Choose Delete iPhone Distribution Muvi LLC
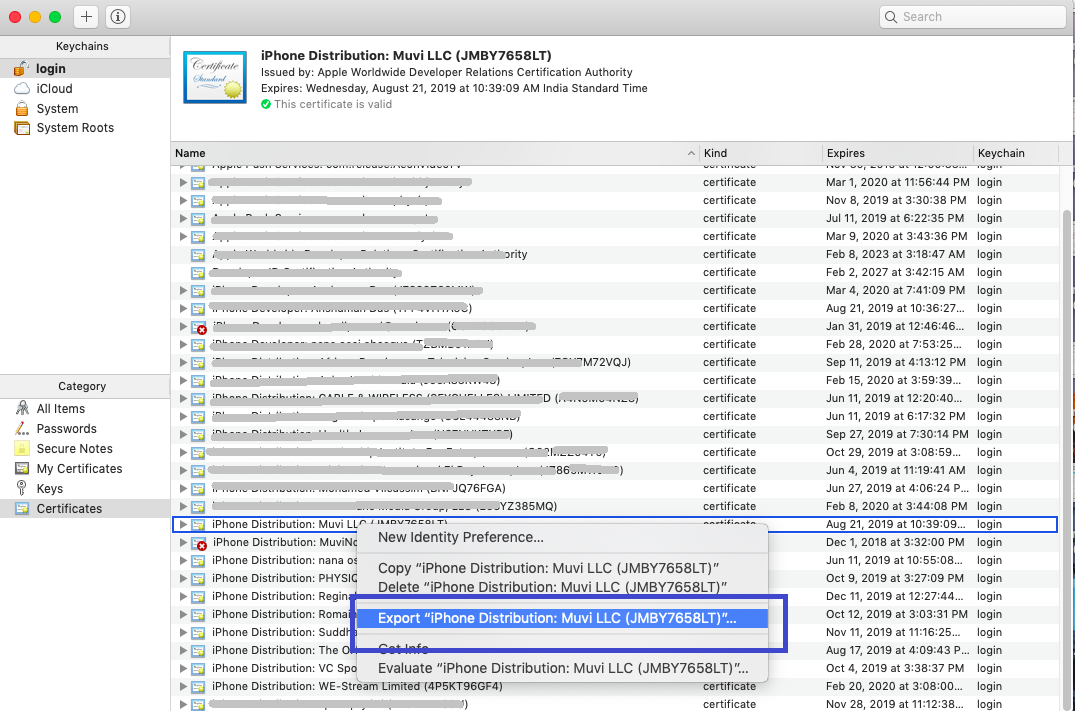This screenshot has height=711, width=1075. pos(562,588)
